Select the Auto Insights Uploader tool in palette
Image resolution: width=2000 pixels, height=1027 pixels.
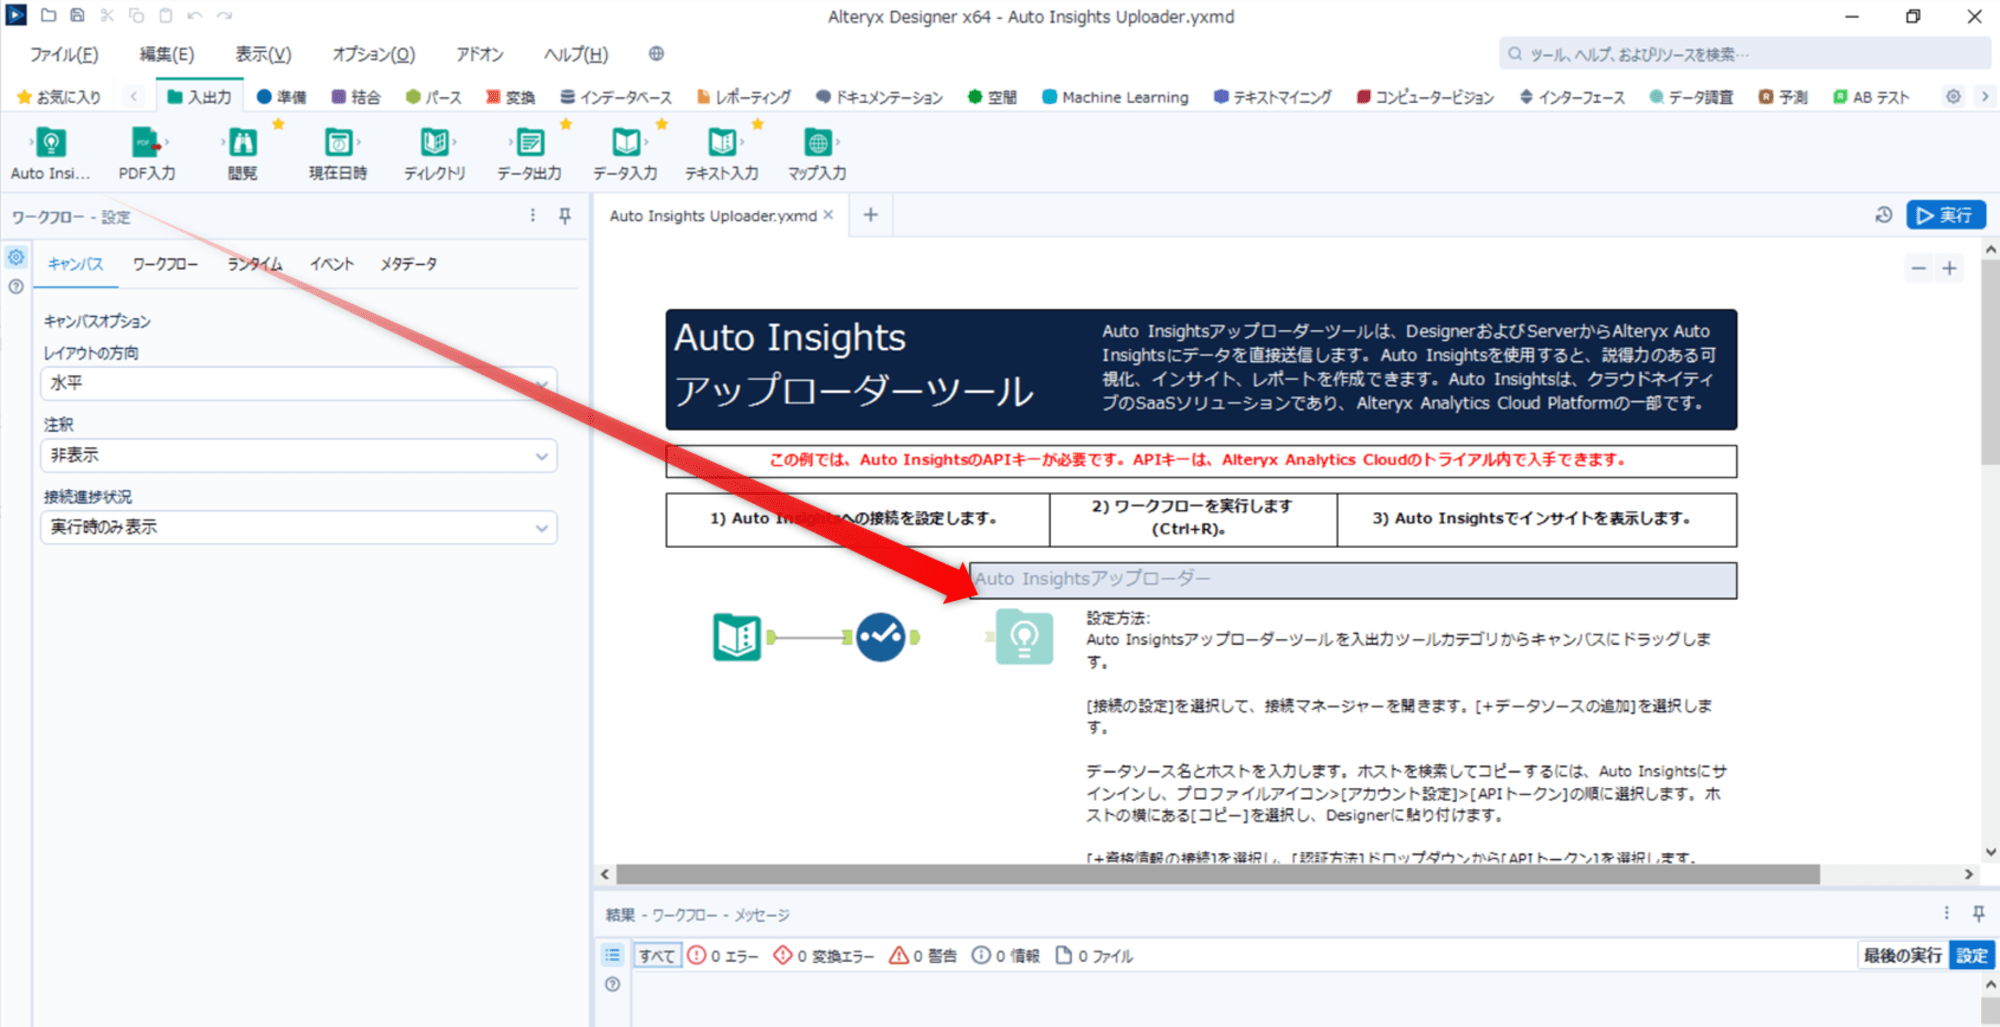pyautogui.click(x=50, y=153)
